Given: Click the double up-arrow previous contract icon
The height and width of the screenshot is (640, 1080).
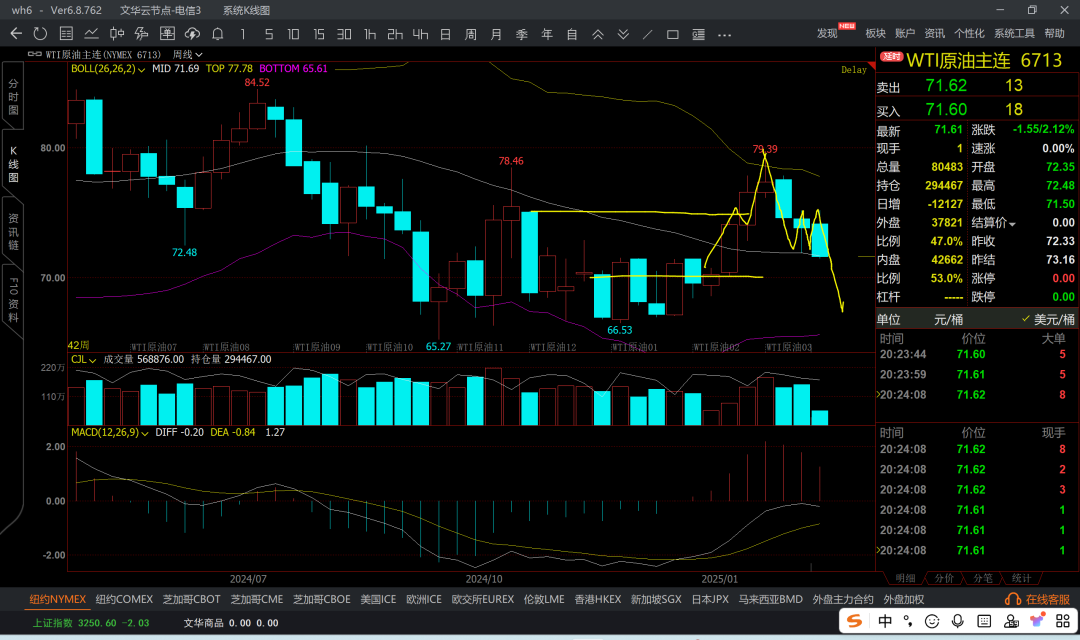Looking at the screenshot, I should coord(598,34).
